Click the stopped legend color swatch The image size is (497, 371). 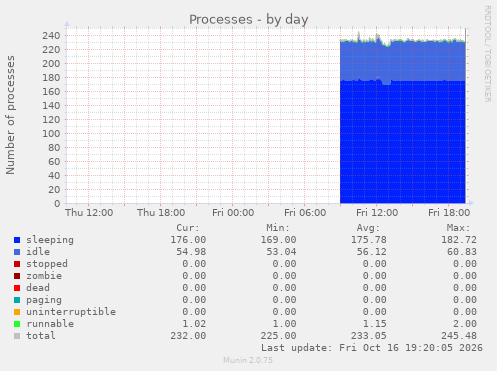tap(17, 264)
